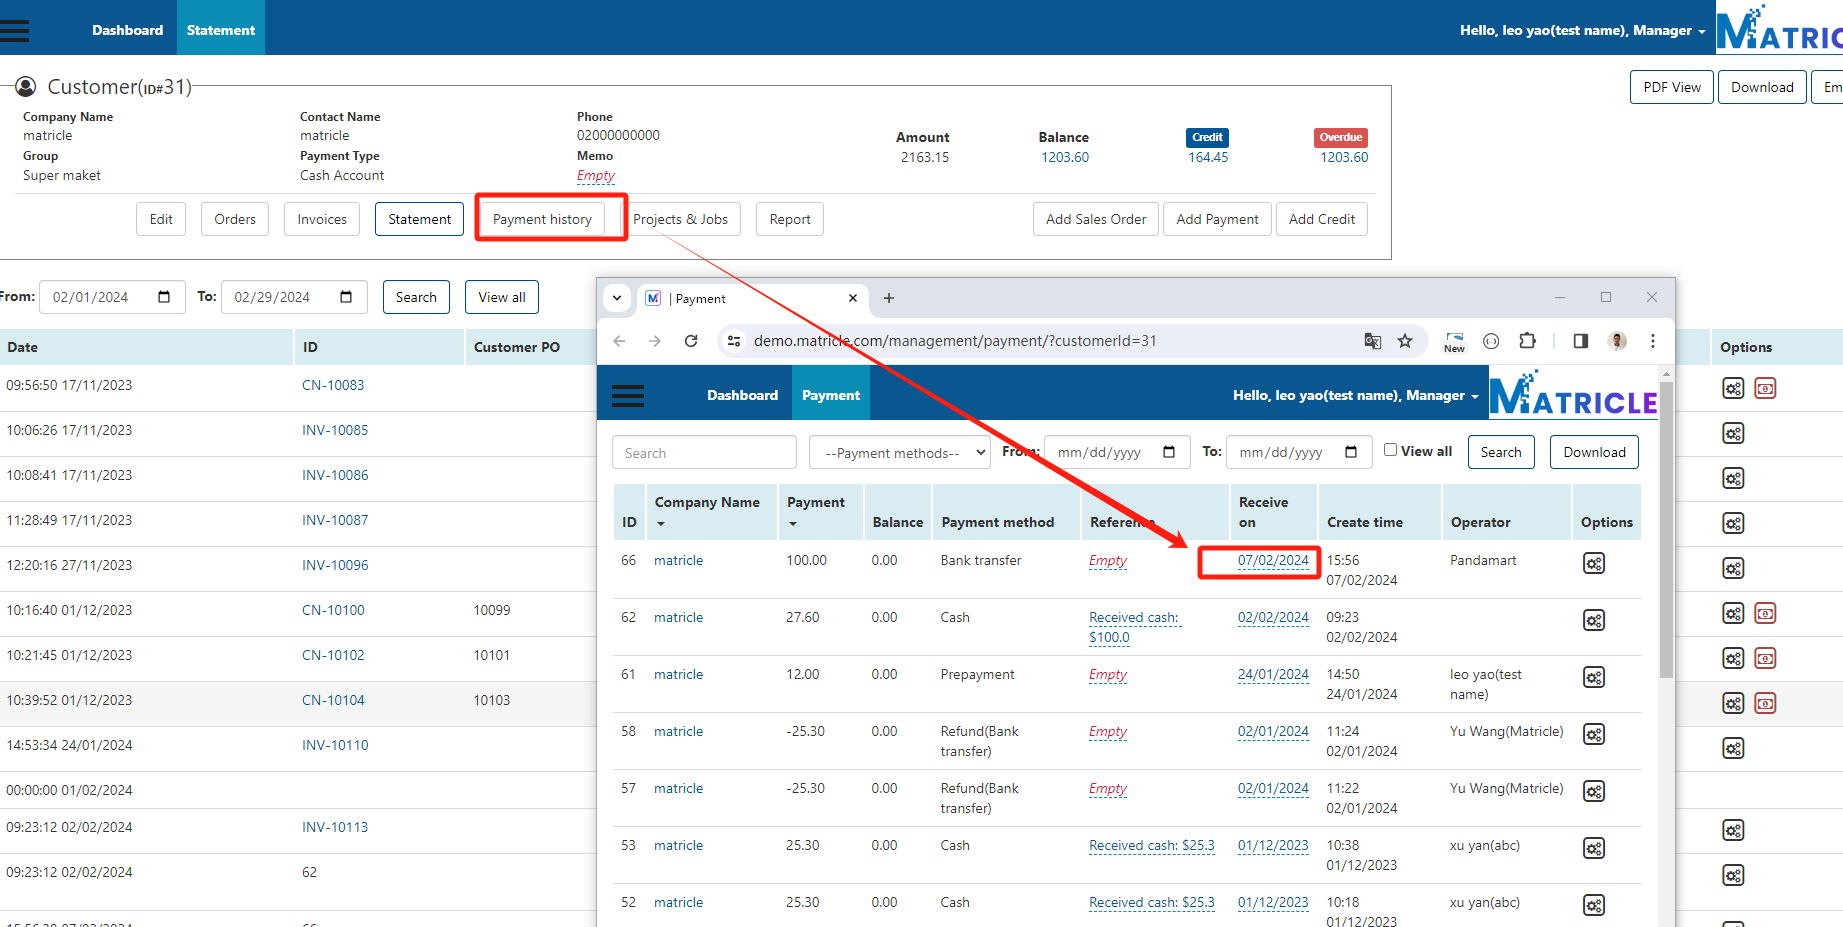The height and width of the screenshot is (927, 1843).
Task: Click the Search text field in Payment window
Action: (x=704, y=453)
